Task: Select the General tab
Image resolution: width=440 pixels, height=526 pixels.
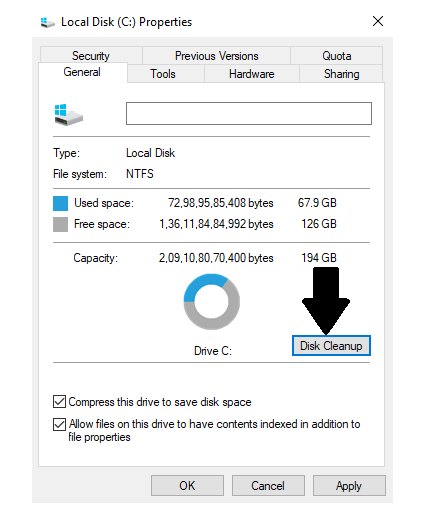Action: coord(82,72)
